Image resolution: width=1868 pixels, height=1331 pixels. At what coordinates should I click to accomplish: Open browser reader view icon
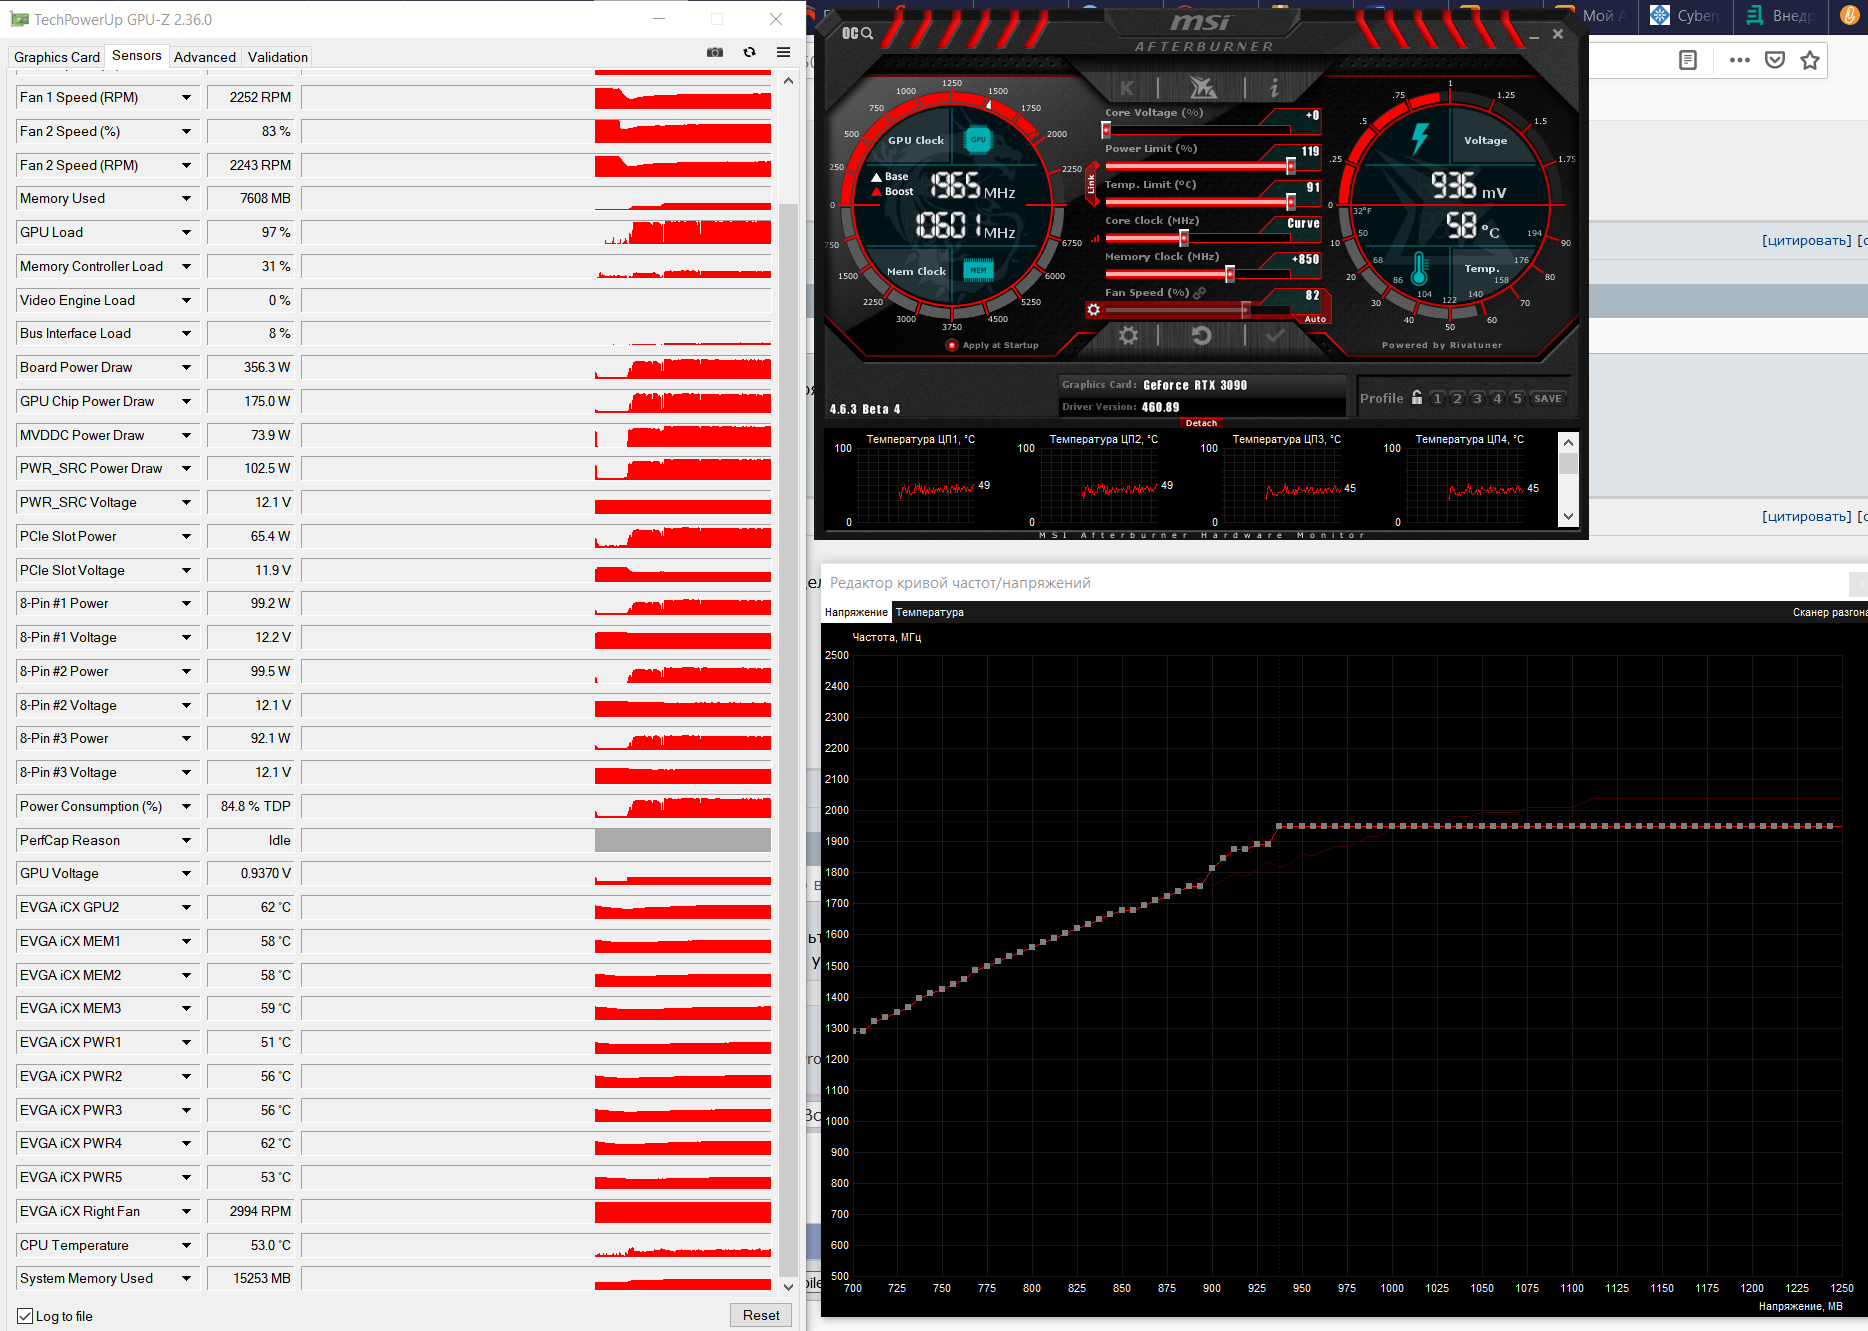1688,60
